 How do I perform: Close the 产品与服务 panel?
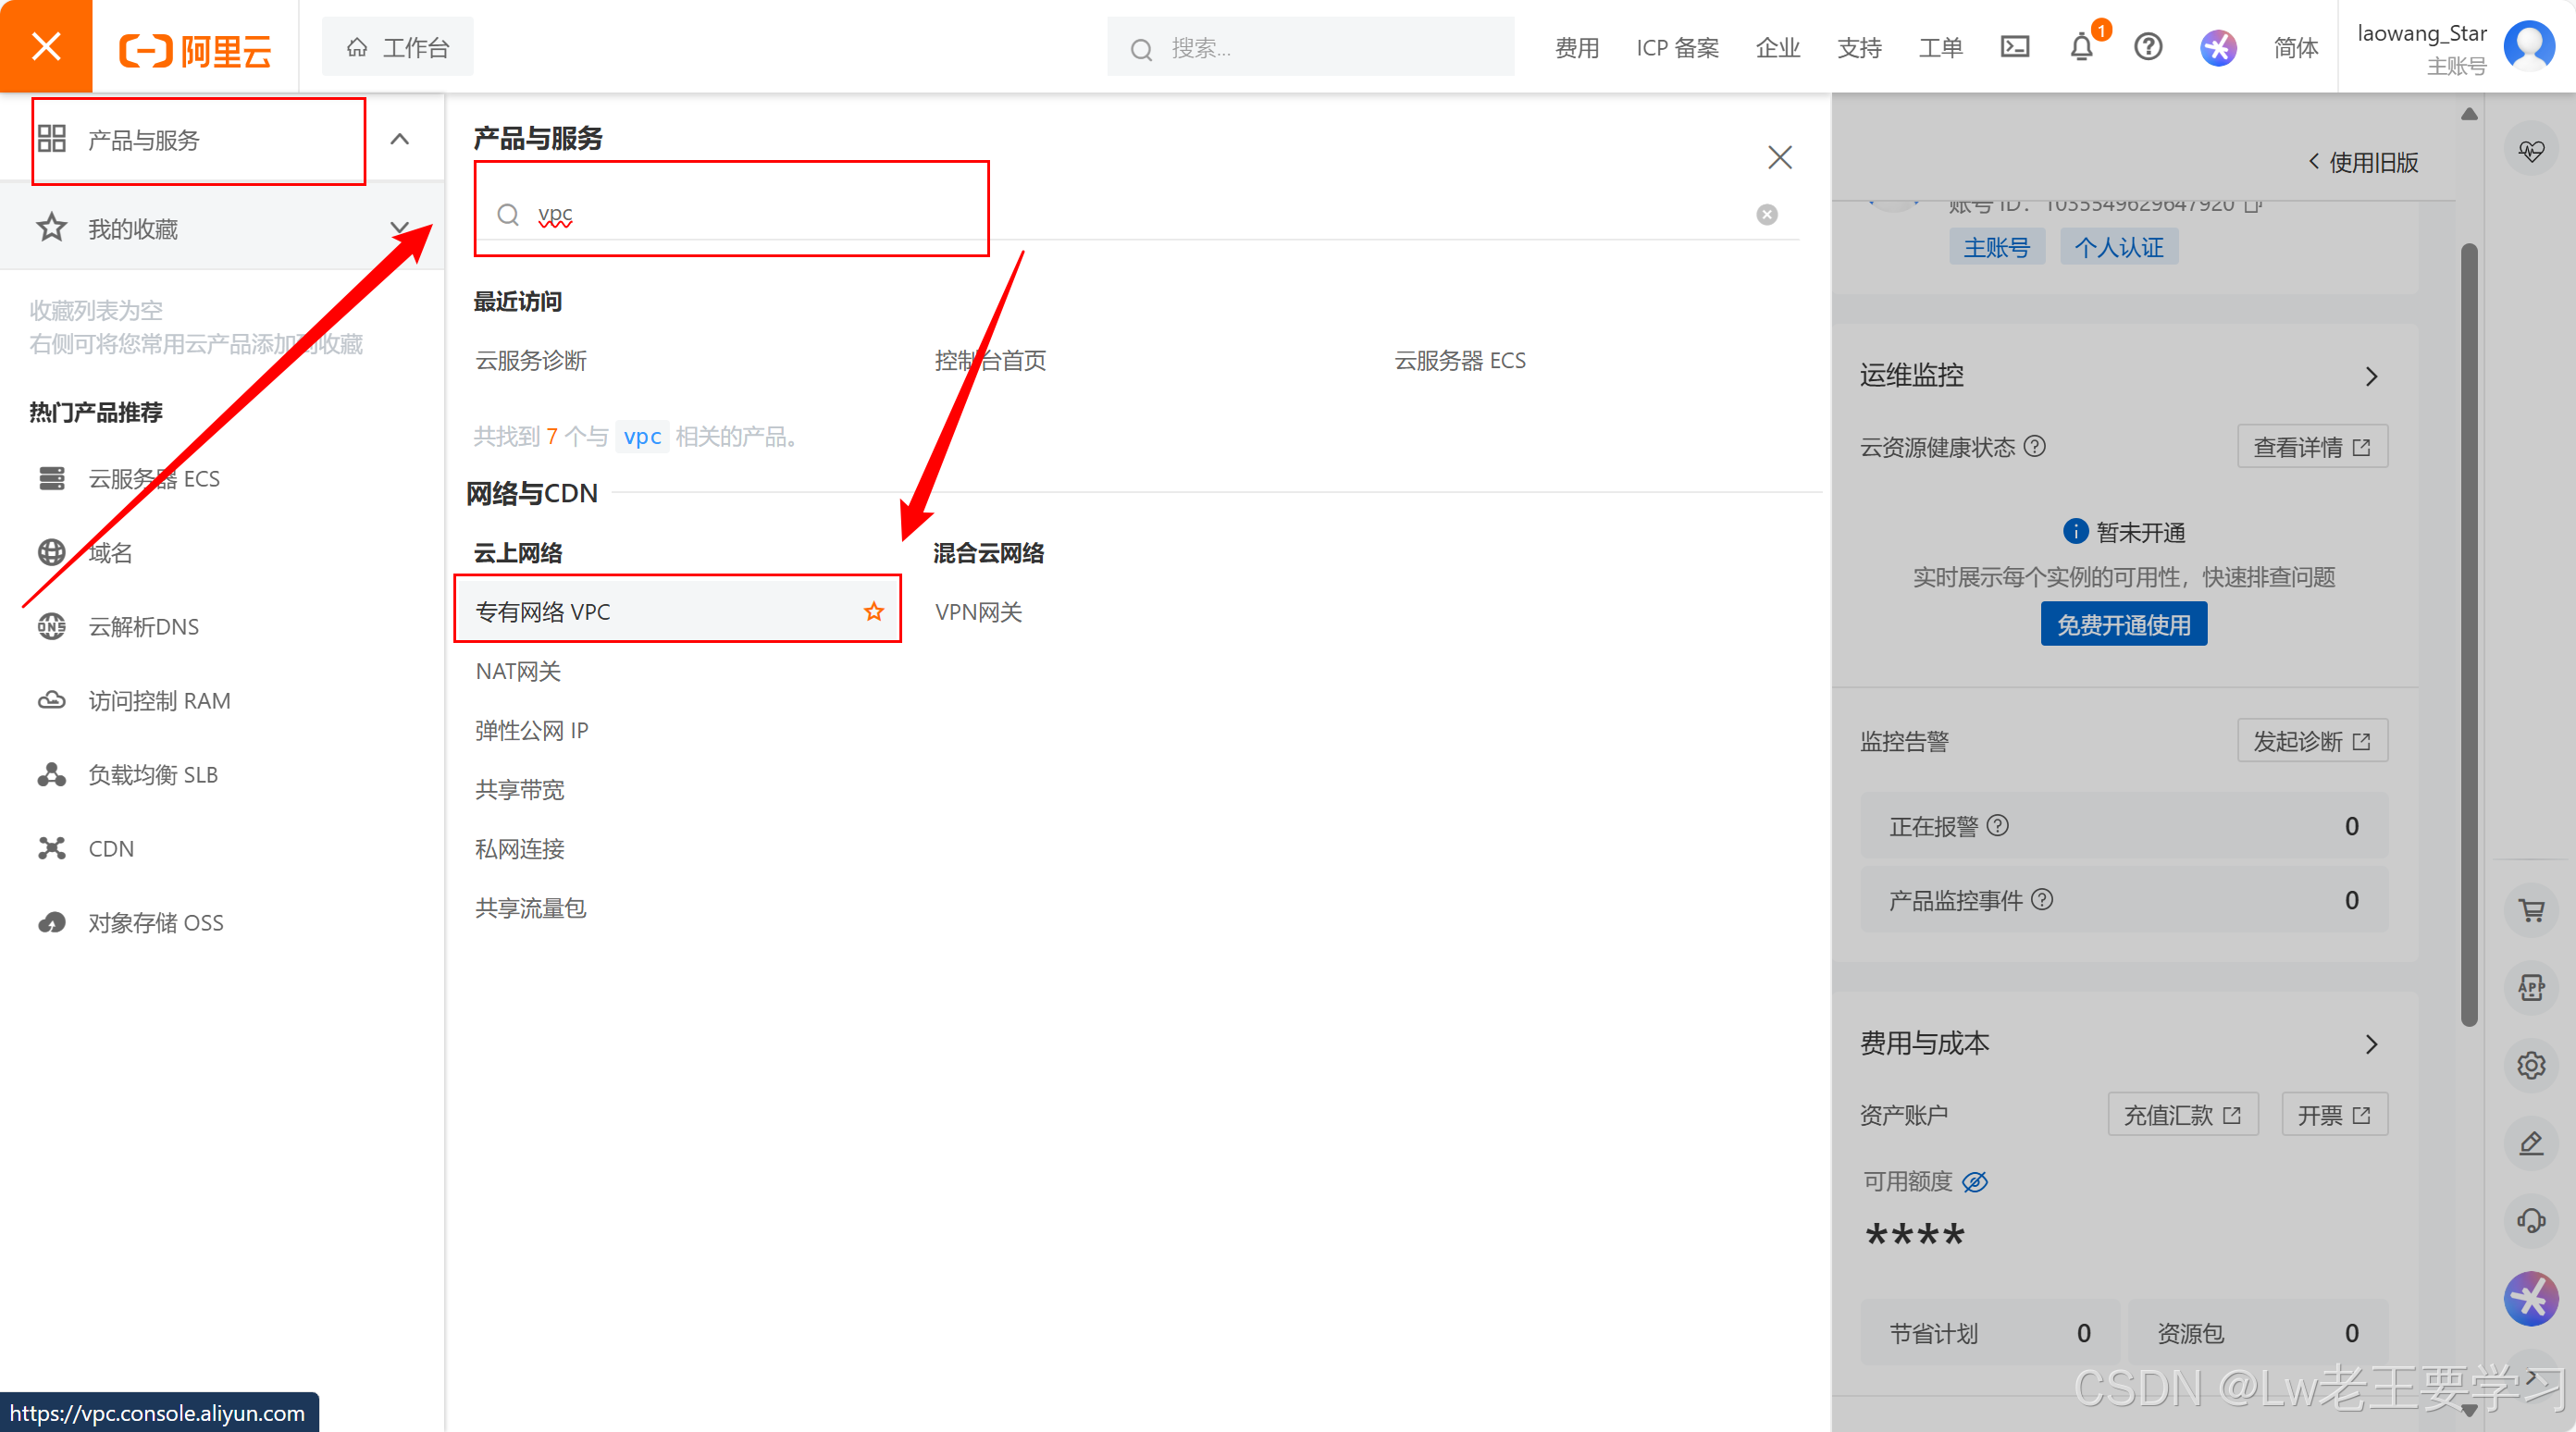1779,157
